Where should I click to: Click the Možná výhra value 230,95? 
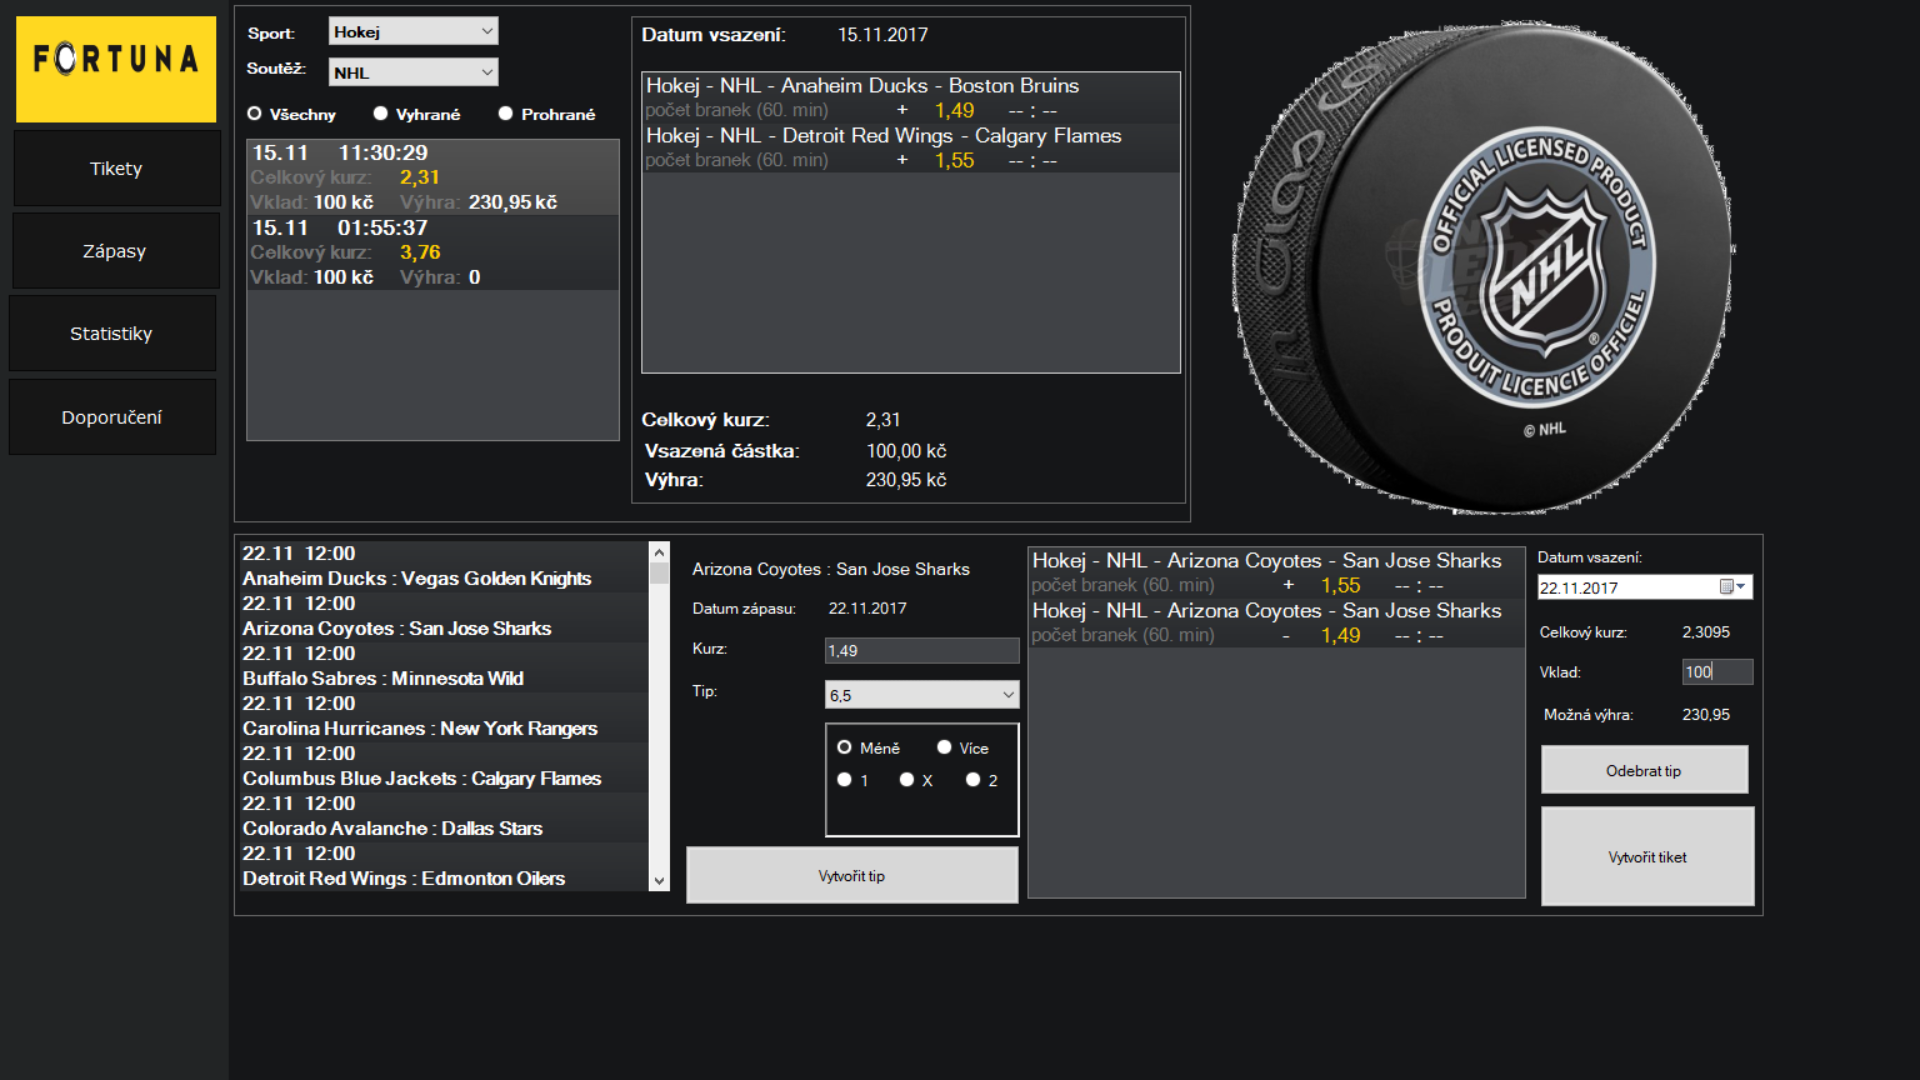point(1706,714)
